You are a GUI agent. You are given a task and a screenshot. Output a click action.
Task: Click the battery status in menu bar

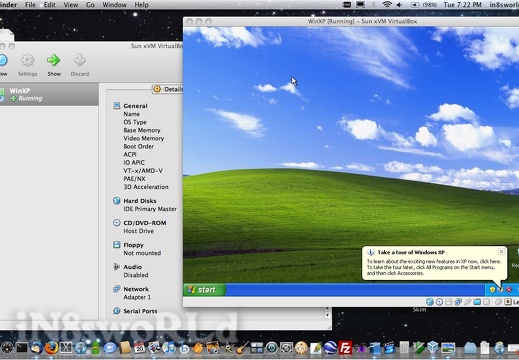[x=423, y=5]
